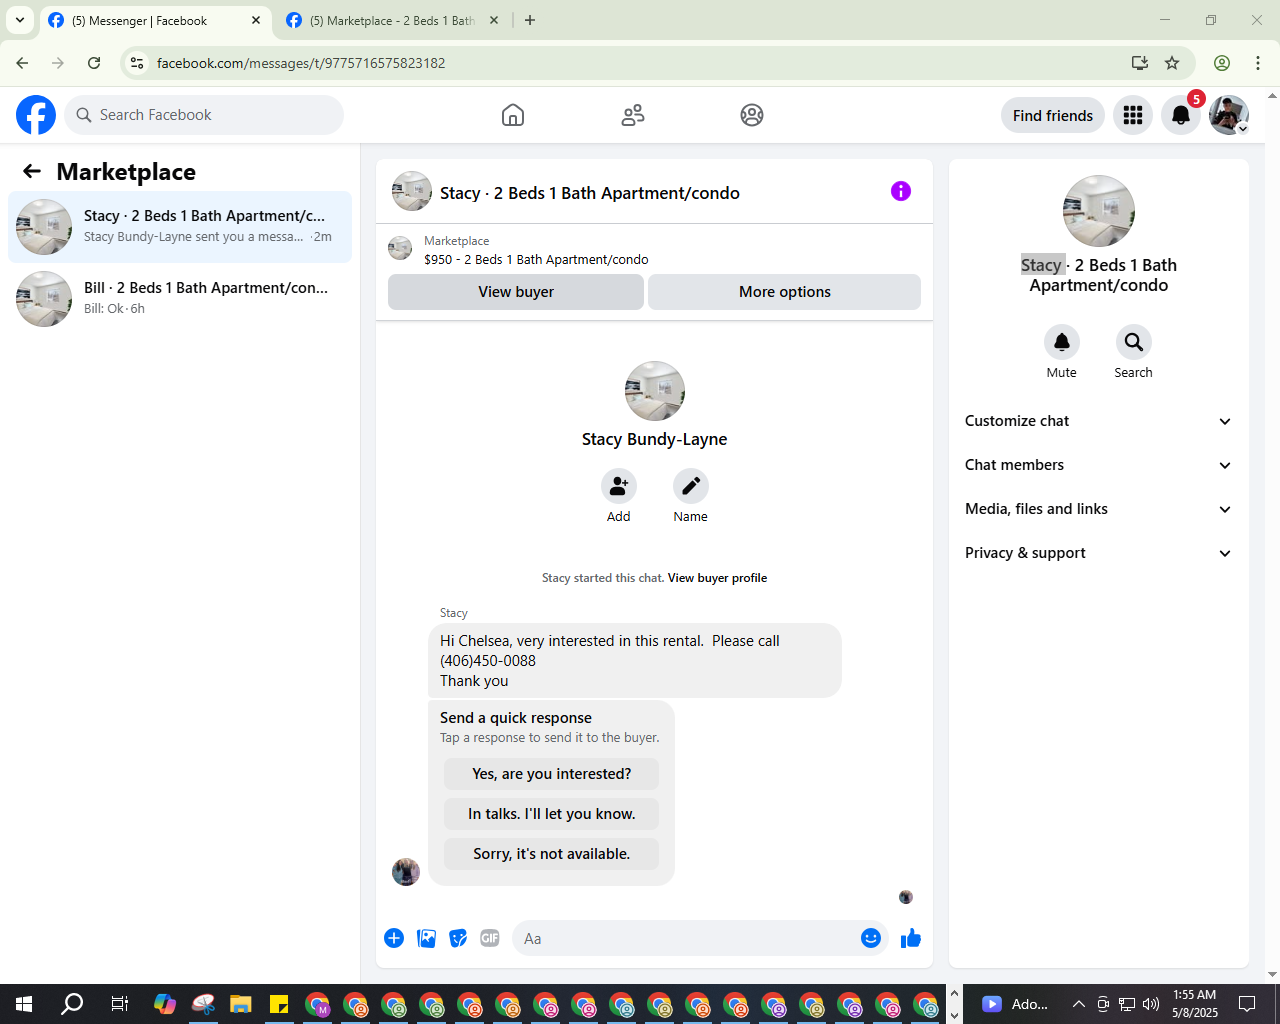Open the purple conversation information icon
Viewport: 1280px width, 1024px height.
tap(901, 191)
